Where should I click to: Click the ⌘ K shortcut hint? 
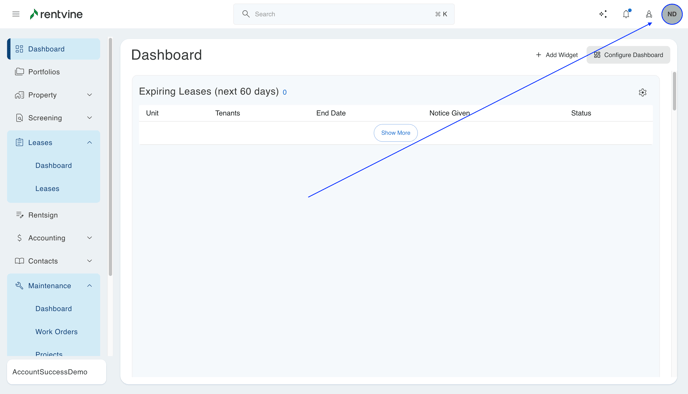click(441, 14)
